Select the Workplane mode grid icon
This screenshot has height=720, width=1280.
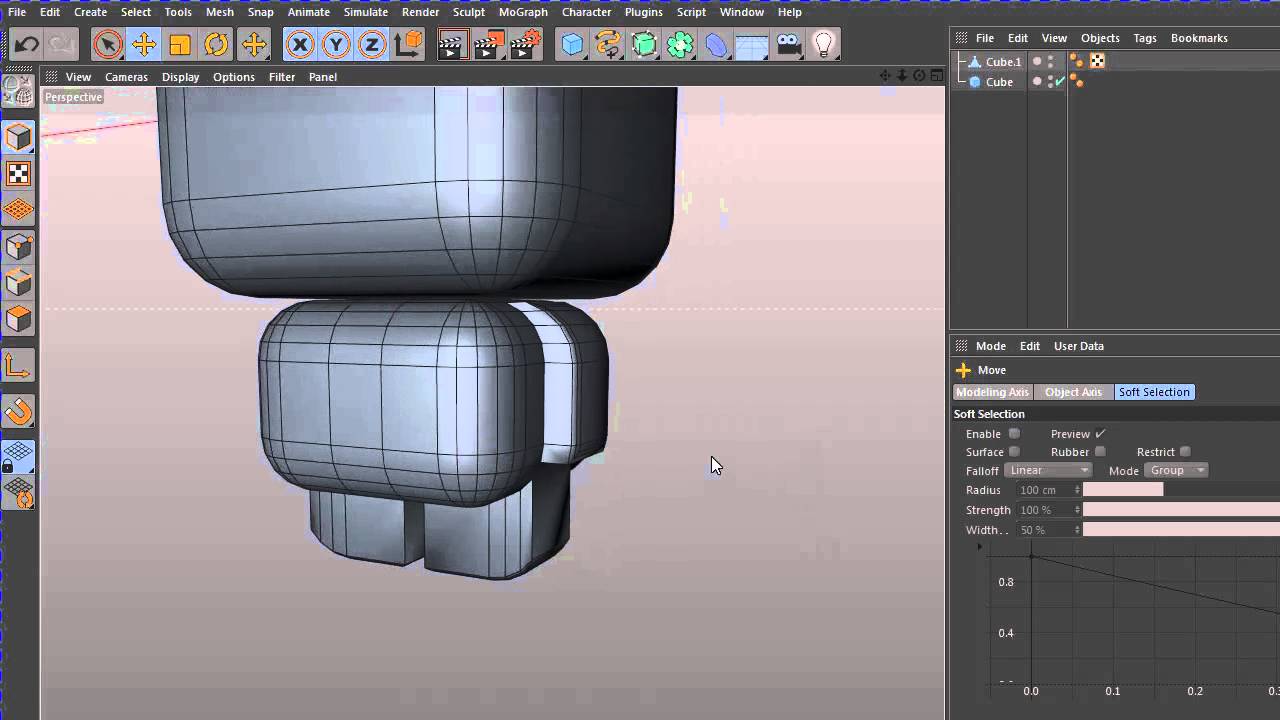(x=19, y=210)
